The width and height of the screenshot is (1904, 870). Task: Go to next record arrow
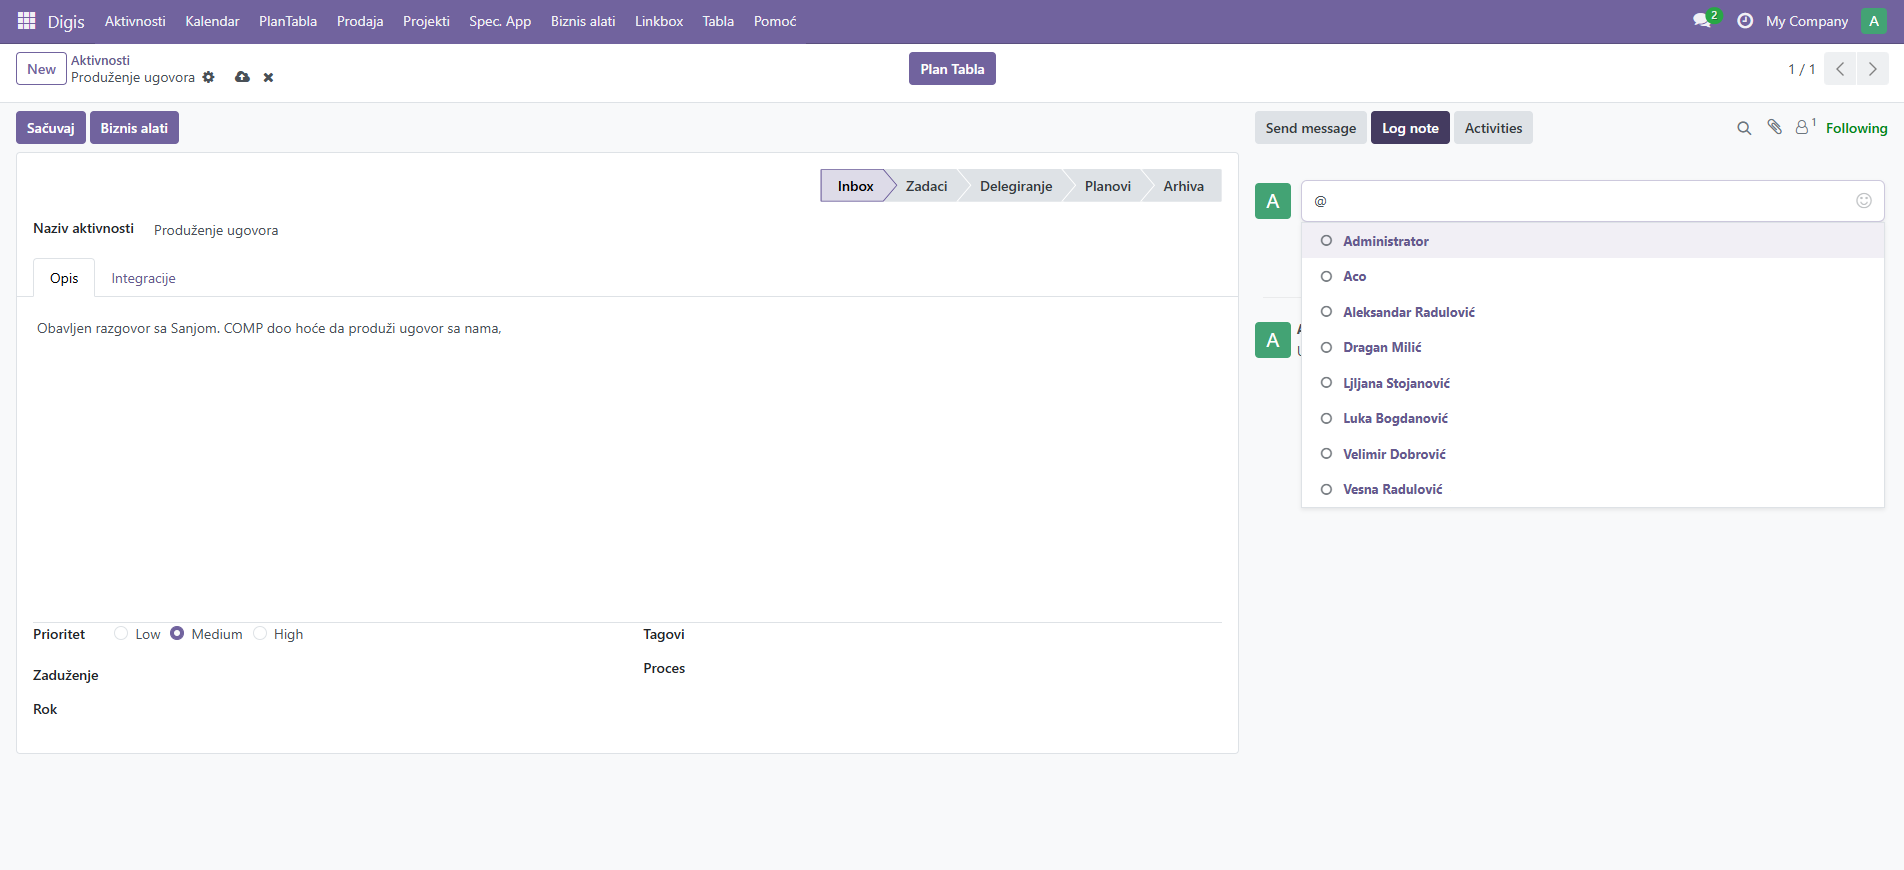(1872, 69)
